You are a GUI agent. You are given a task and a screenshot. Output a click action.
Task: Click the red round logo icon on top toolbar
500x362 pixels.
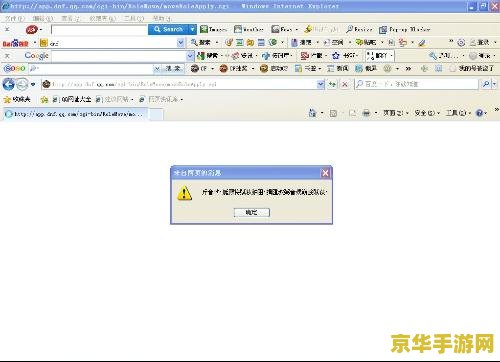click(x=32, y=30)
